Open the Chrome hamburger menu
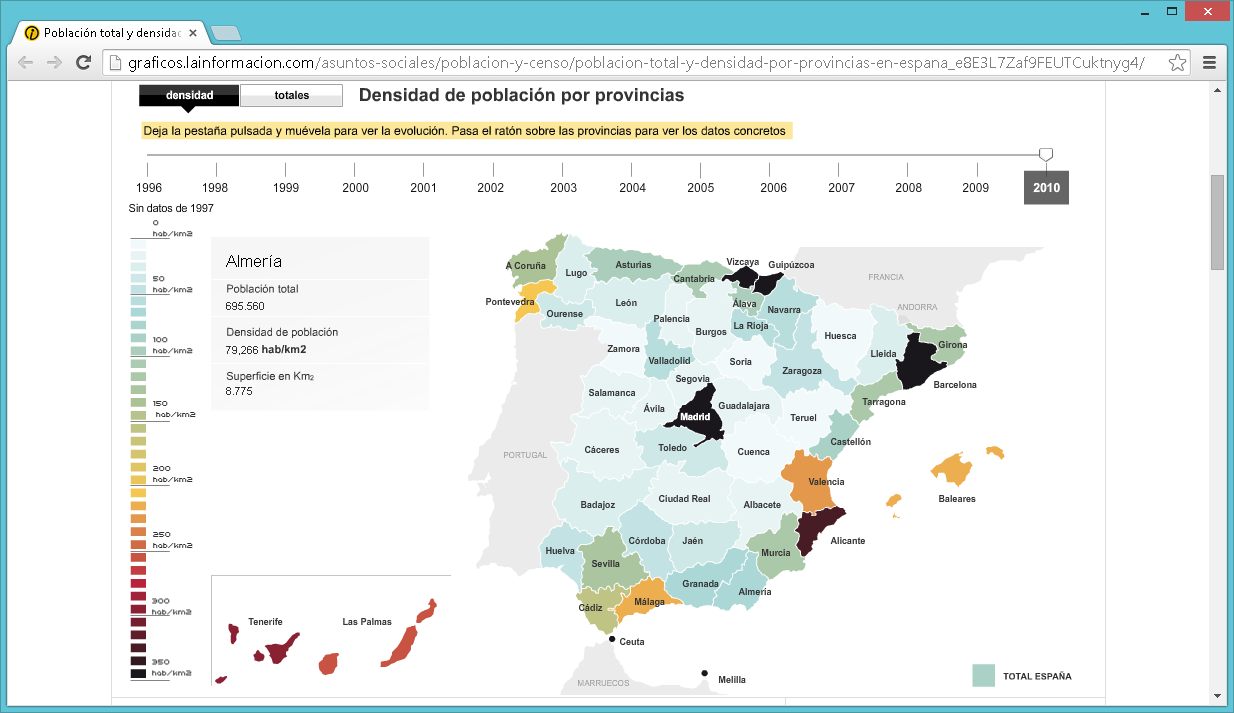This screenshot has height=713, width=1234. pyautogui.click(x=1209, y=62)
